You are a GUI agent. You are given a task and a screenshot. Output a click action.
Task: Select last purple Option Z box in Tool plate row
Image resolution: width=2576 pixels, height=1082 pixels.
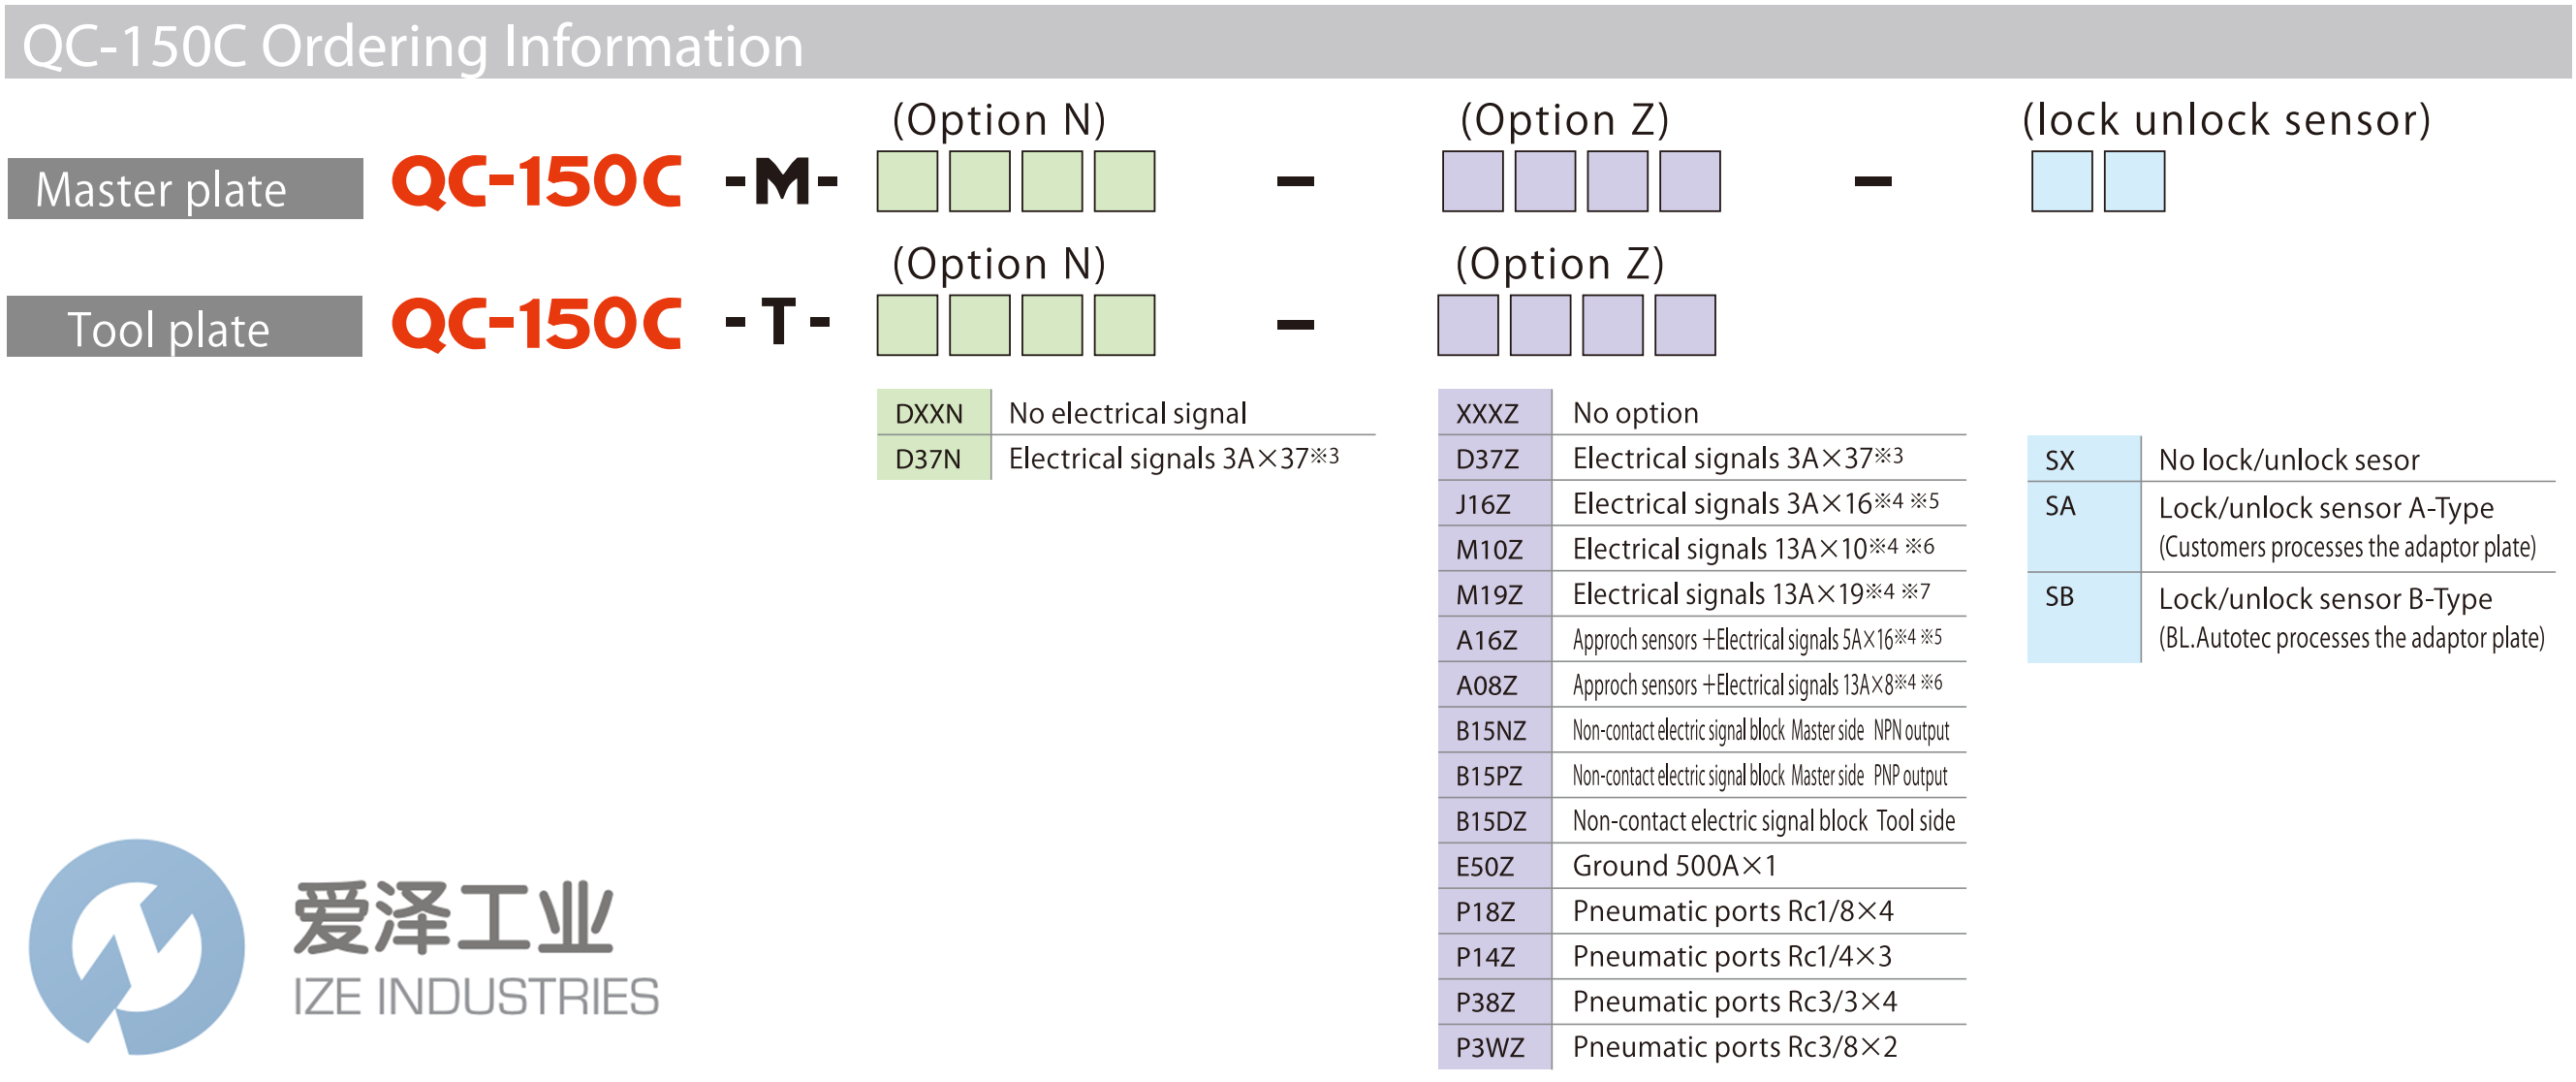click(1685, 325)
